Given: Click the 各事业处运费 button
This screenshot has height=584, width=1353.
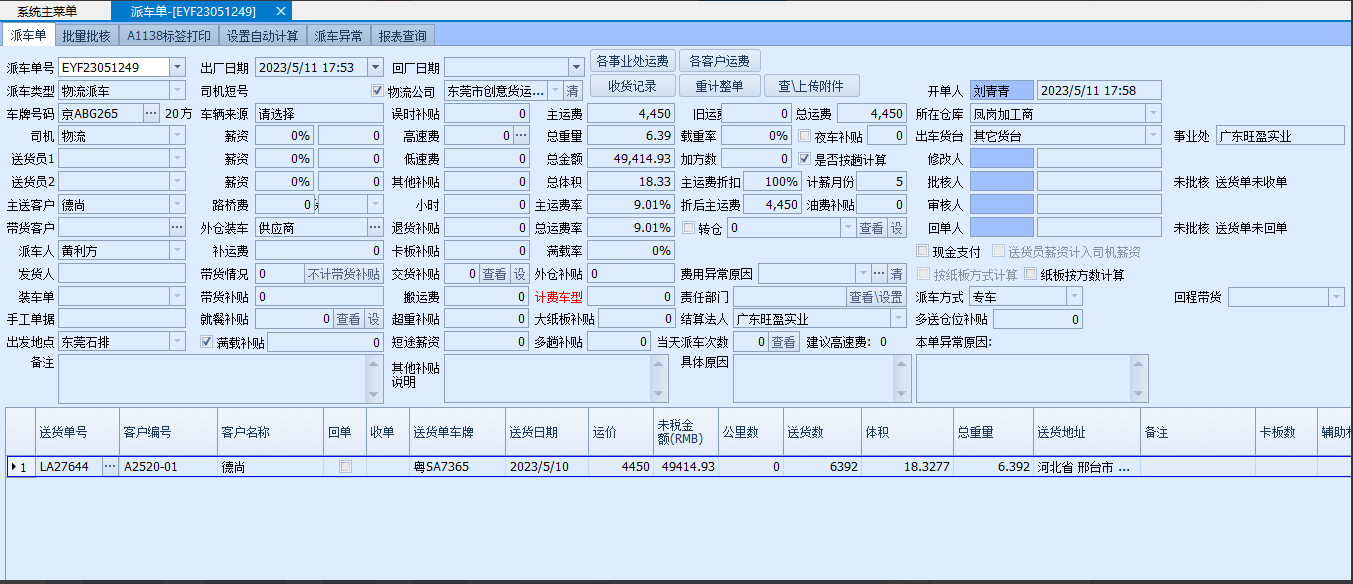Looking at the screenshot, I should pyautogui.click(x=633, y=61).
